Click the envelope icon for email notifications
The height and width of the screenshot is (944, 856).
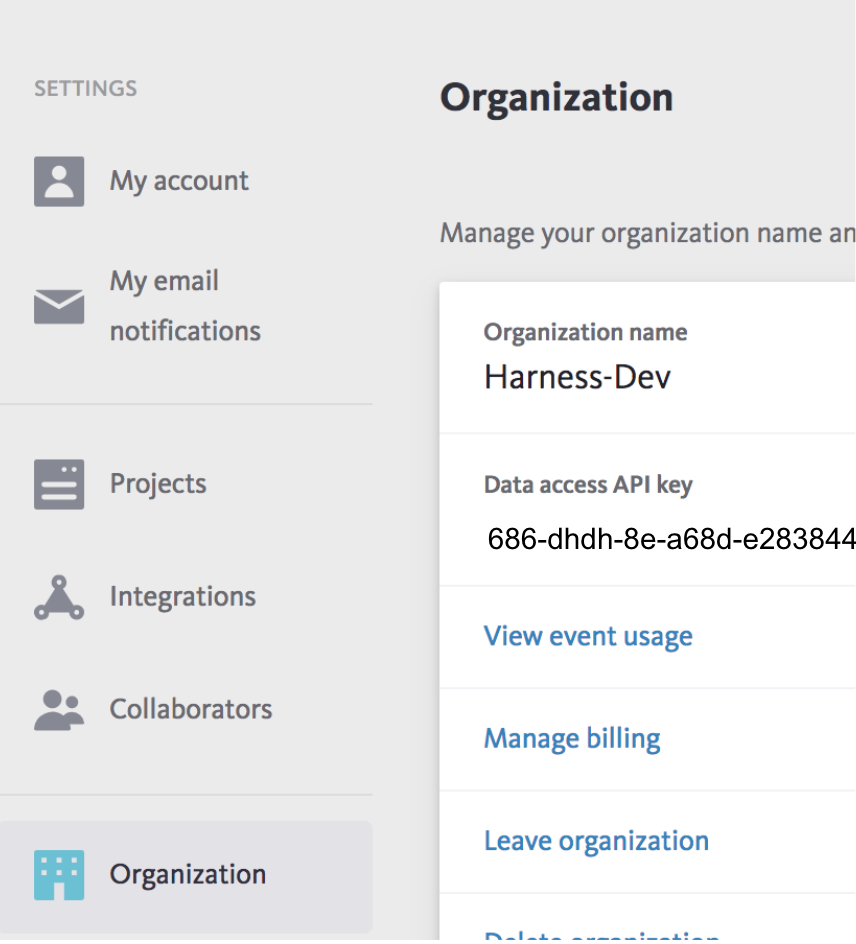coord(59,306)
